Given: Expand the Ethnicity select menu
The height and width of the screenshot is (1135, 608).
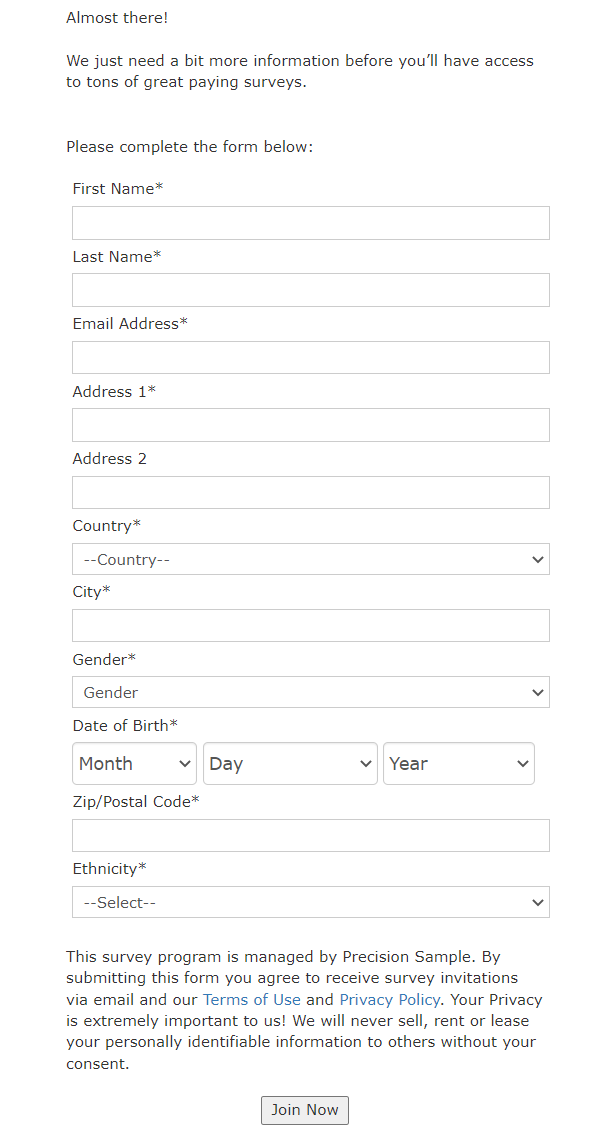Looking at the screenshot, I should pos(310,902).
